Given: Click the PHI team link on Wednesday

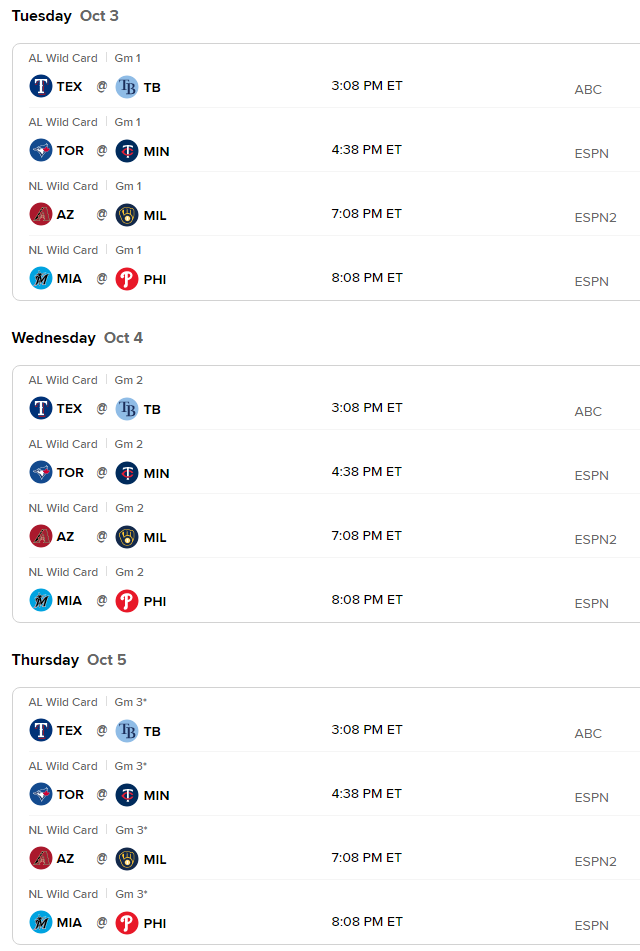Looking at the screenshot, I should (155, 602).
